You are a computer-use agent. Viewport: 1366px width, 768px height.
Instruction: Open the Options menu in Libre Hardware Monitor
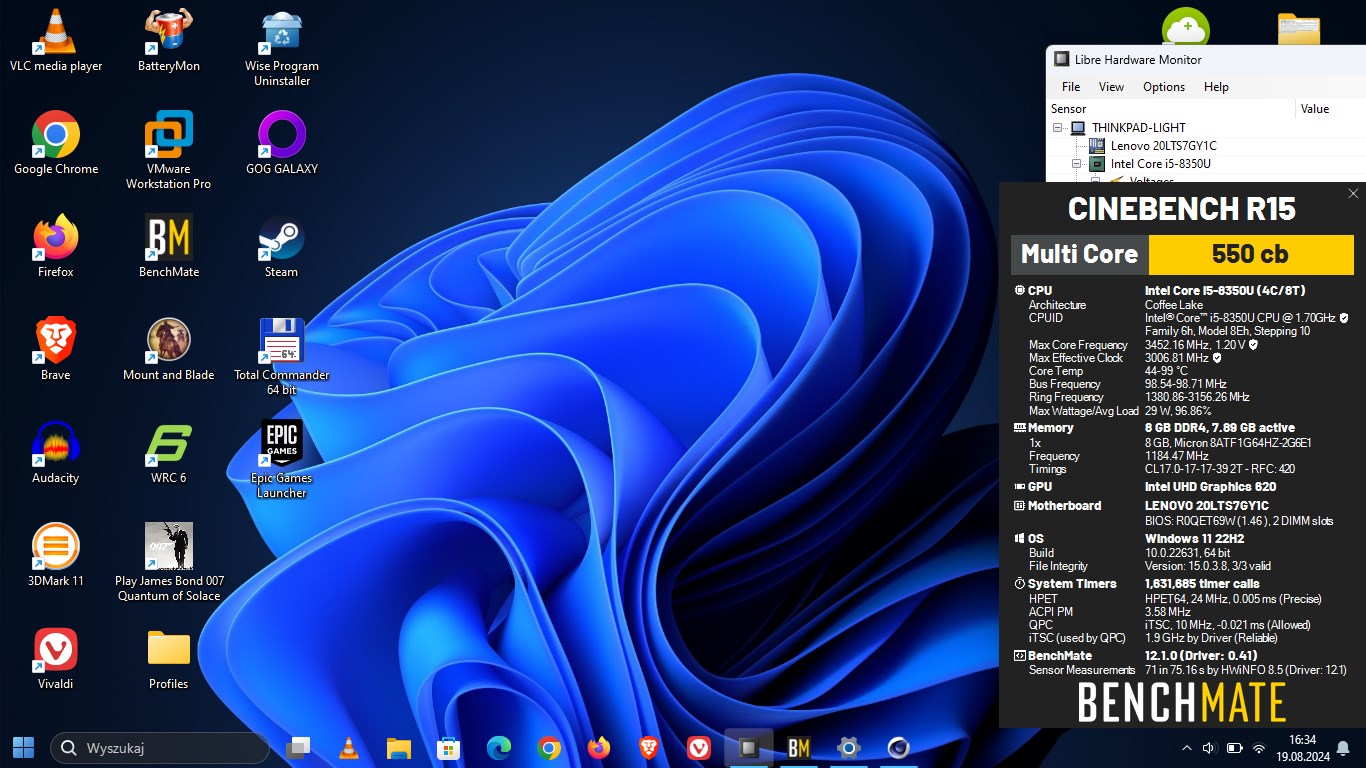click(x=1164, y=87)
